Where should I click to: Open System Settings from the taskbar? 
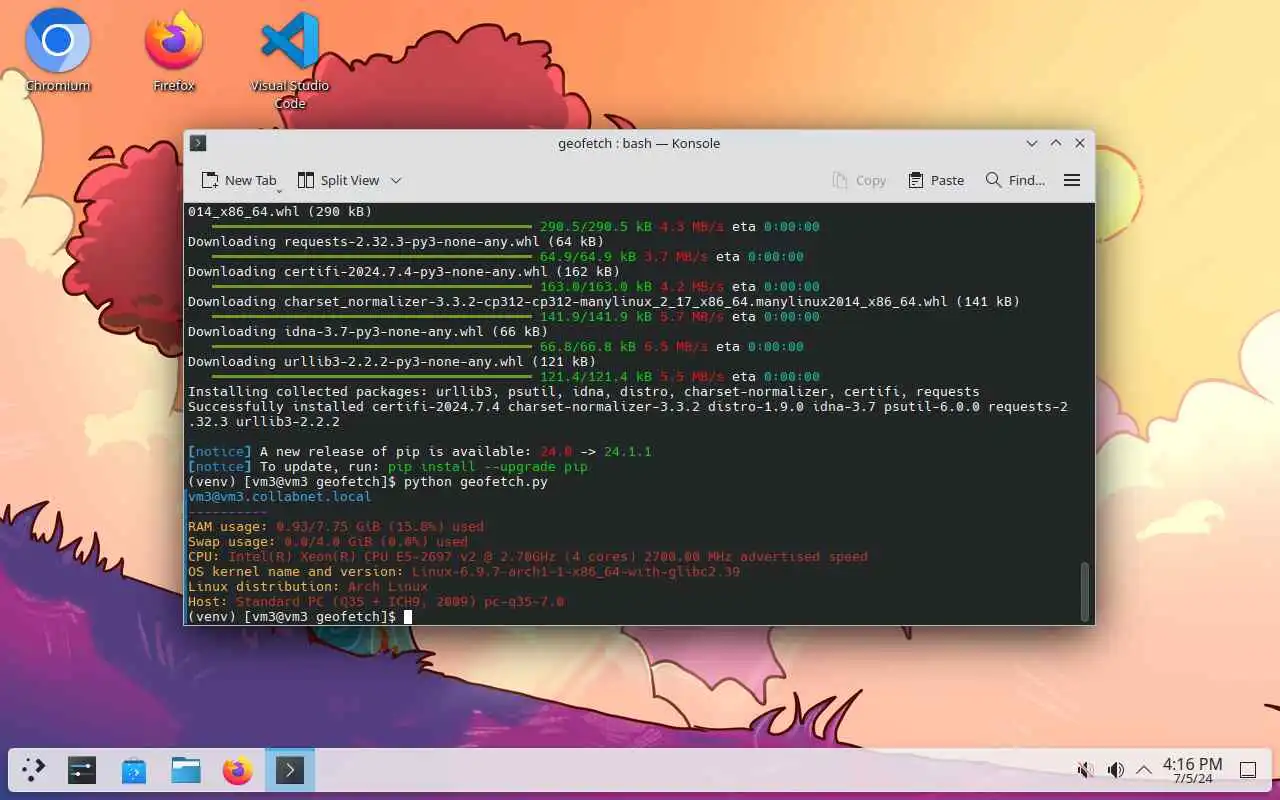82,770
